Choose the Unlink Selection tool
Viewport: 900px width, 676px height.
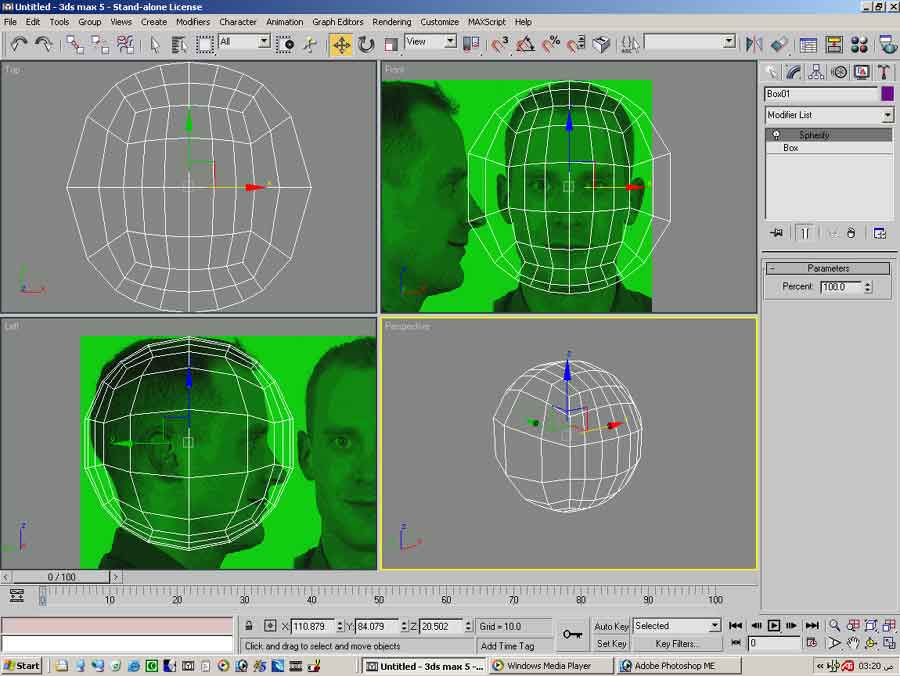[x=100, y=44]
